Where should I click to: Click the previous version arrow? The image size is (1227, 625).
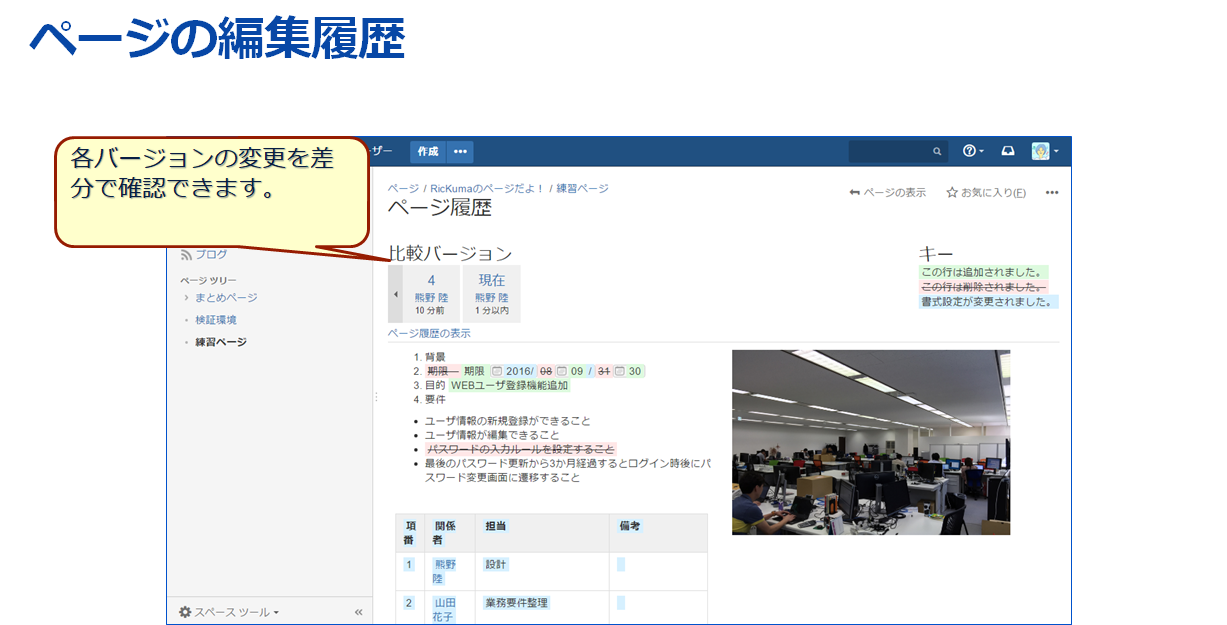click(395, 294)
